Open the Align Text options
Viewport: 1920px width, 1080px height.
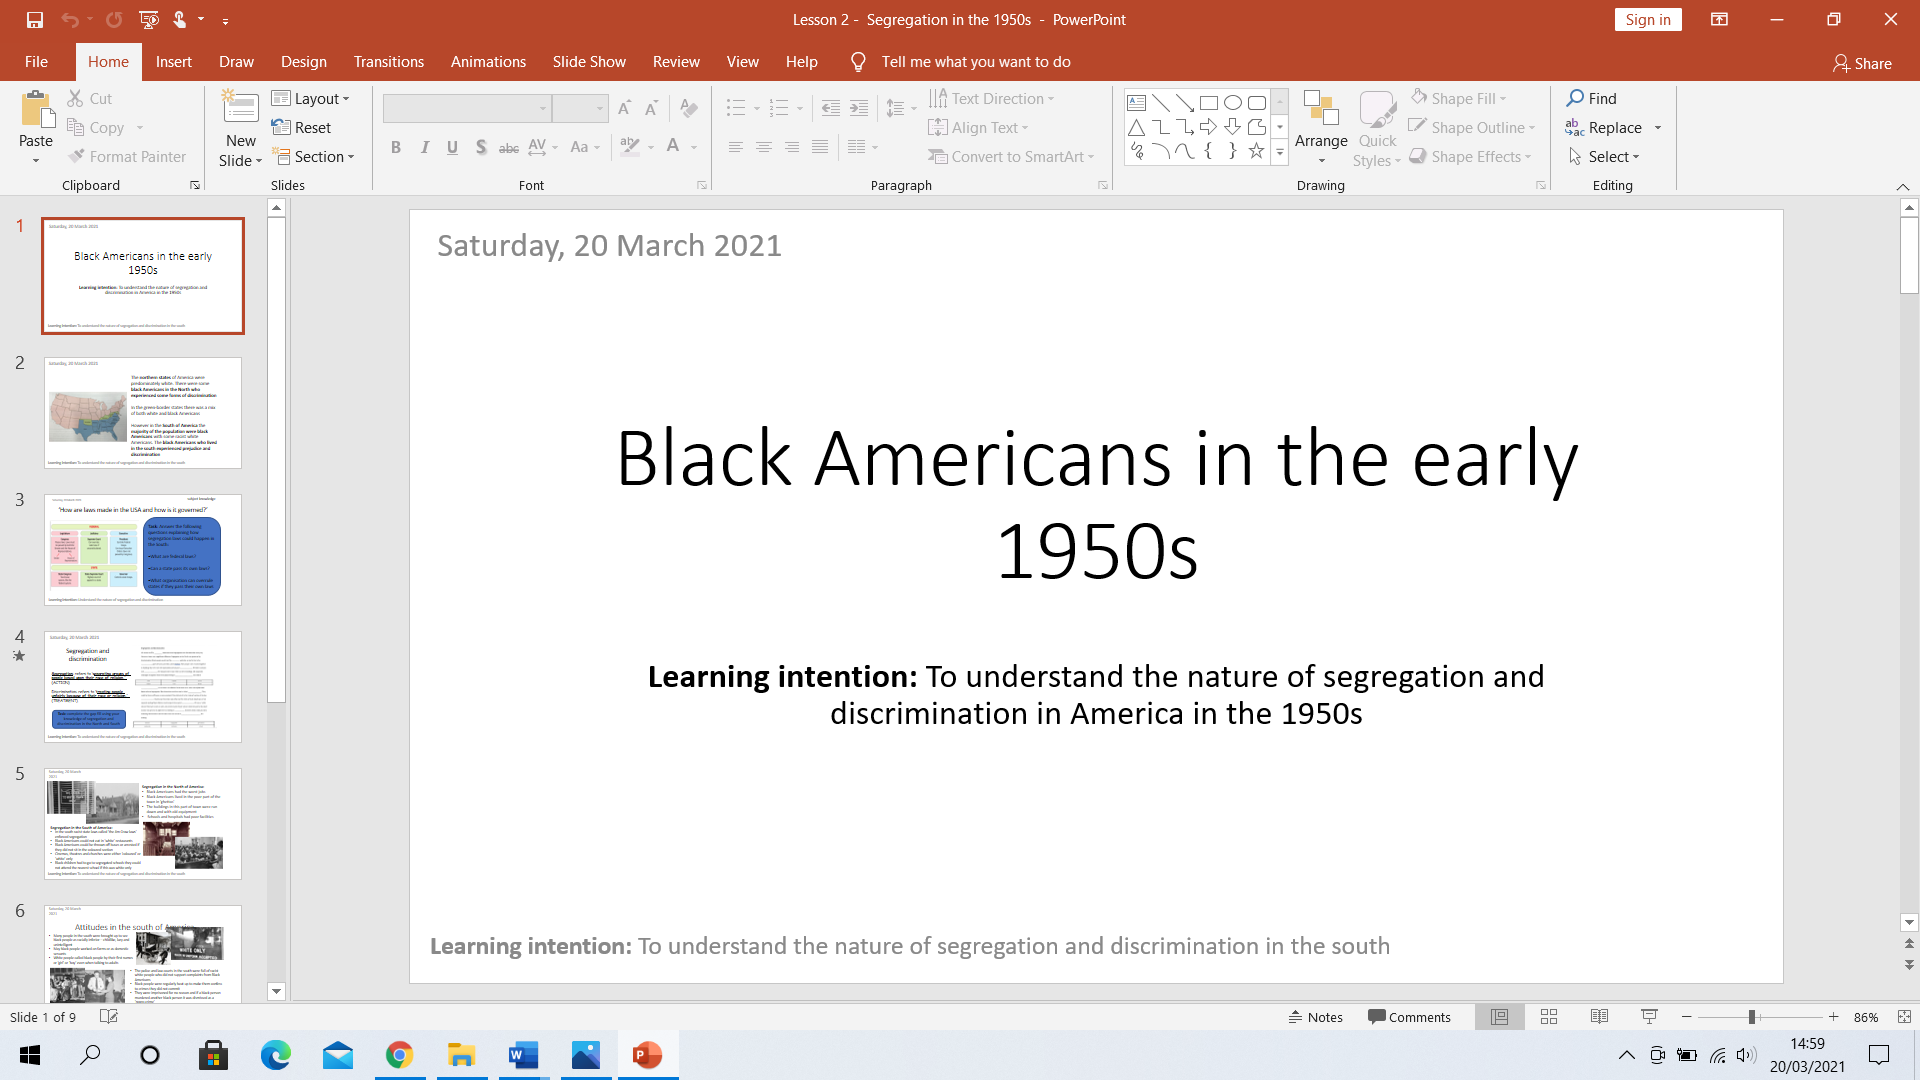point(979,127)
